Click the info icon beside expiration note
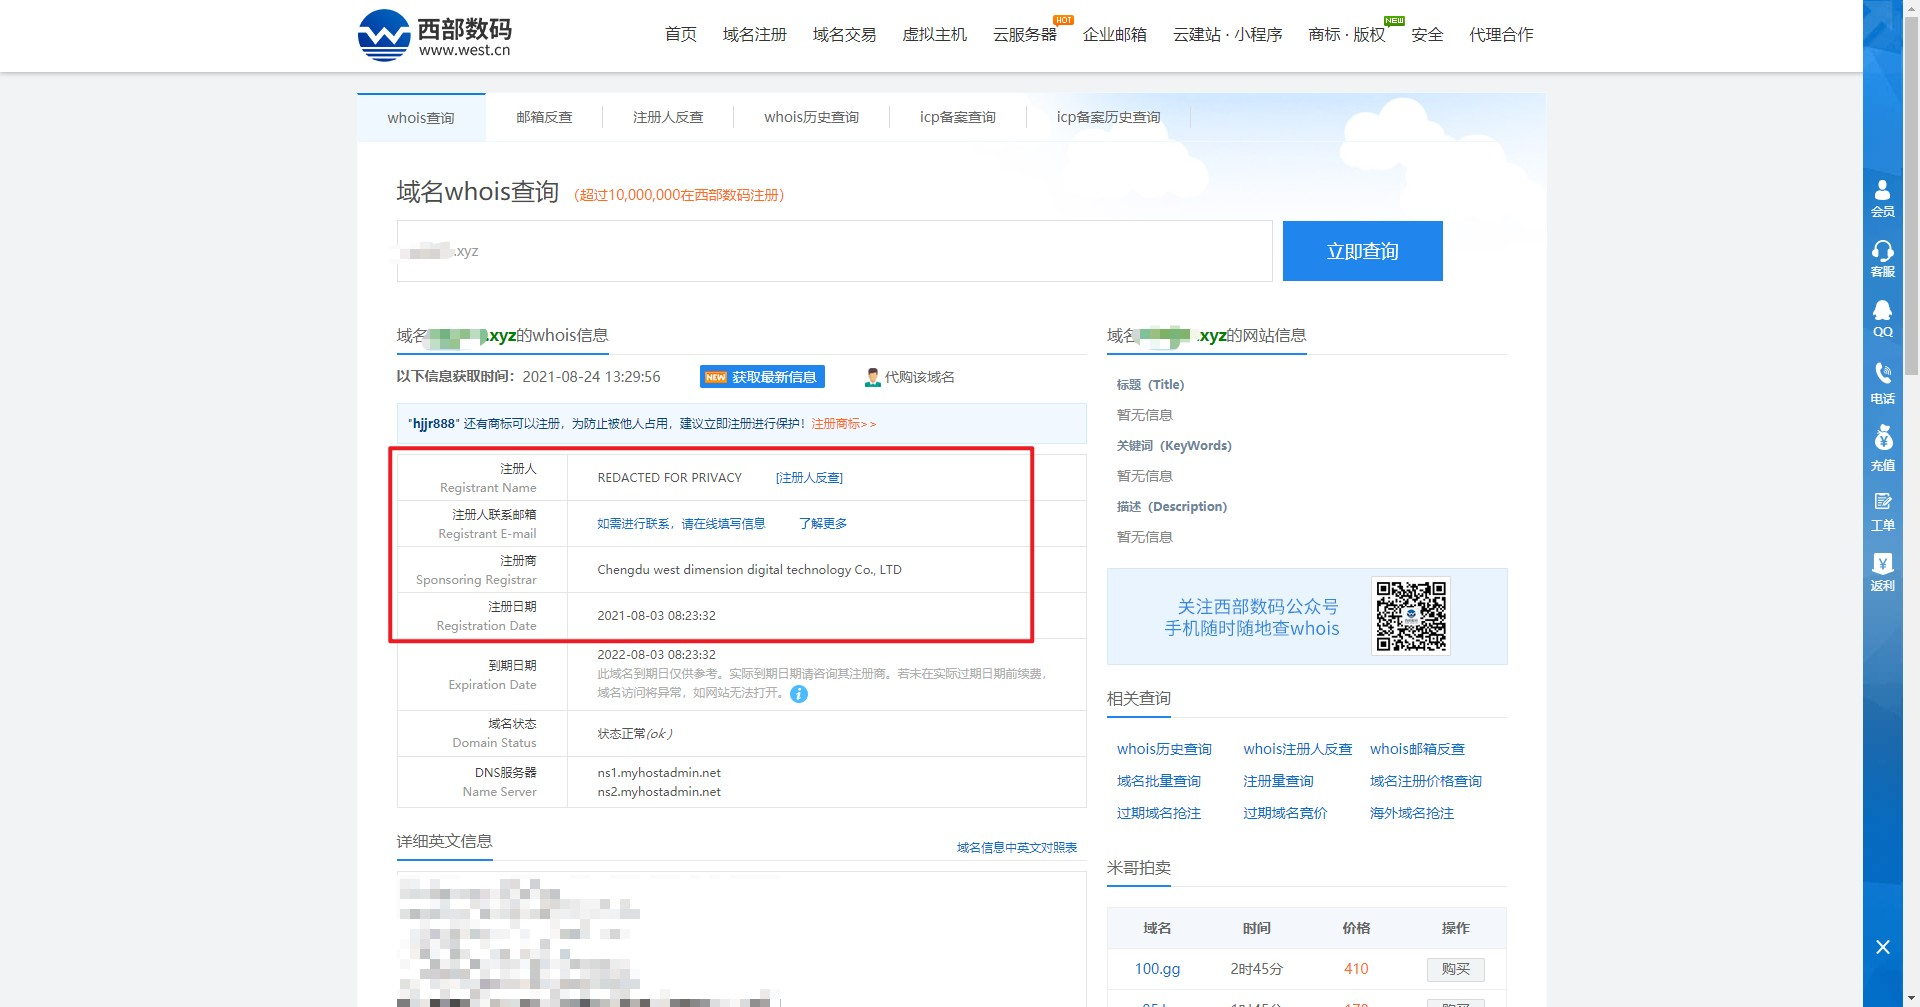This screenshot has height=1007, width=1920. click(x=799, y=694)
